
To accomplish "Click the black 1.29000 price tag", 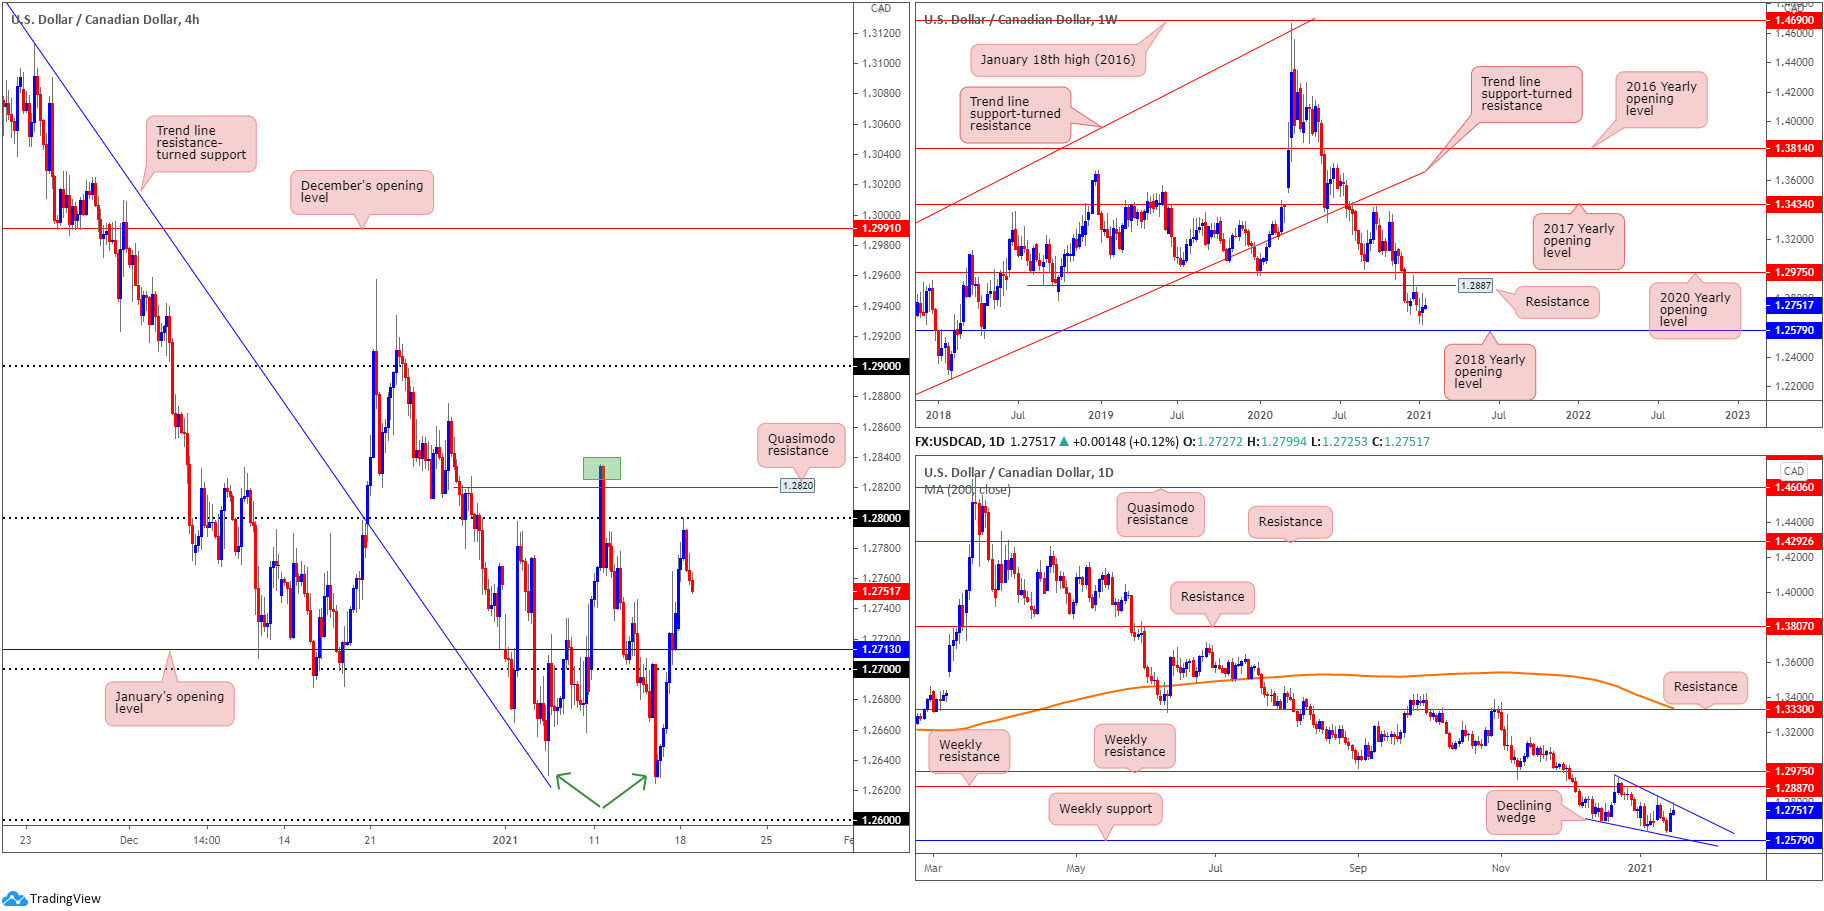I will 880,366.
